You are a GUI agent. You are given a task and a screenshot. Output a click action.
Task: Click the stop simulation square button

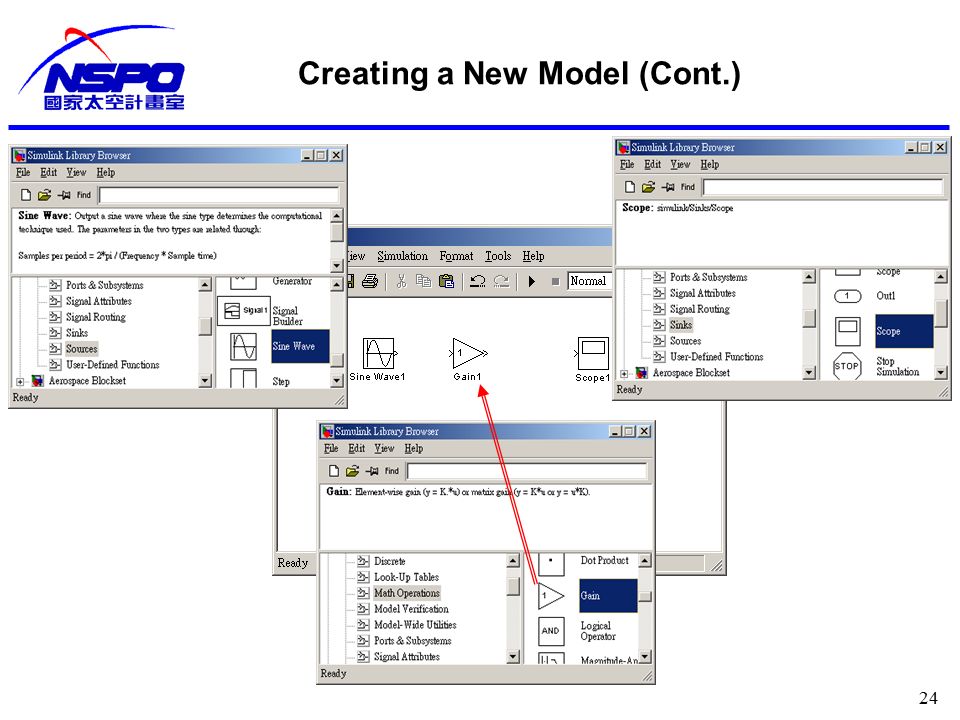click(x=555, y=282)
